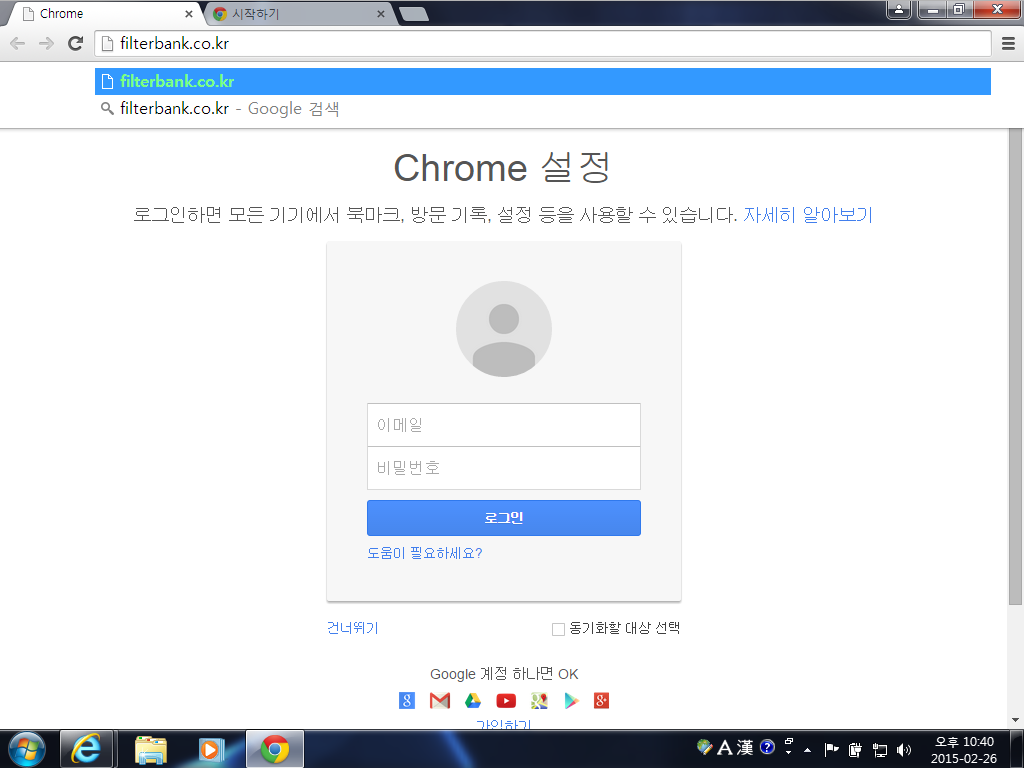Click the Gmail icon

[440, 701]
